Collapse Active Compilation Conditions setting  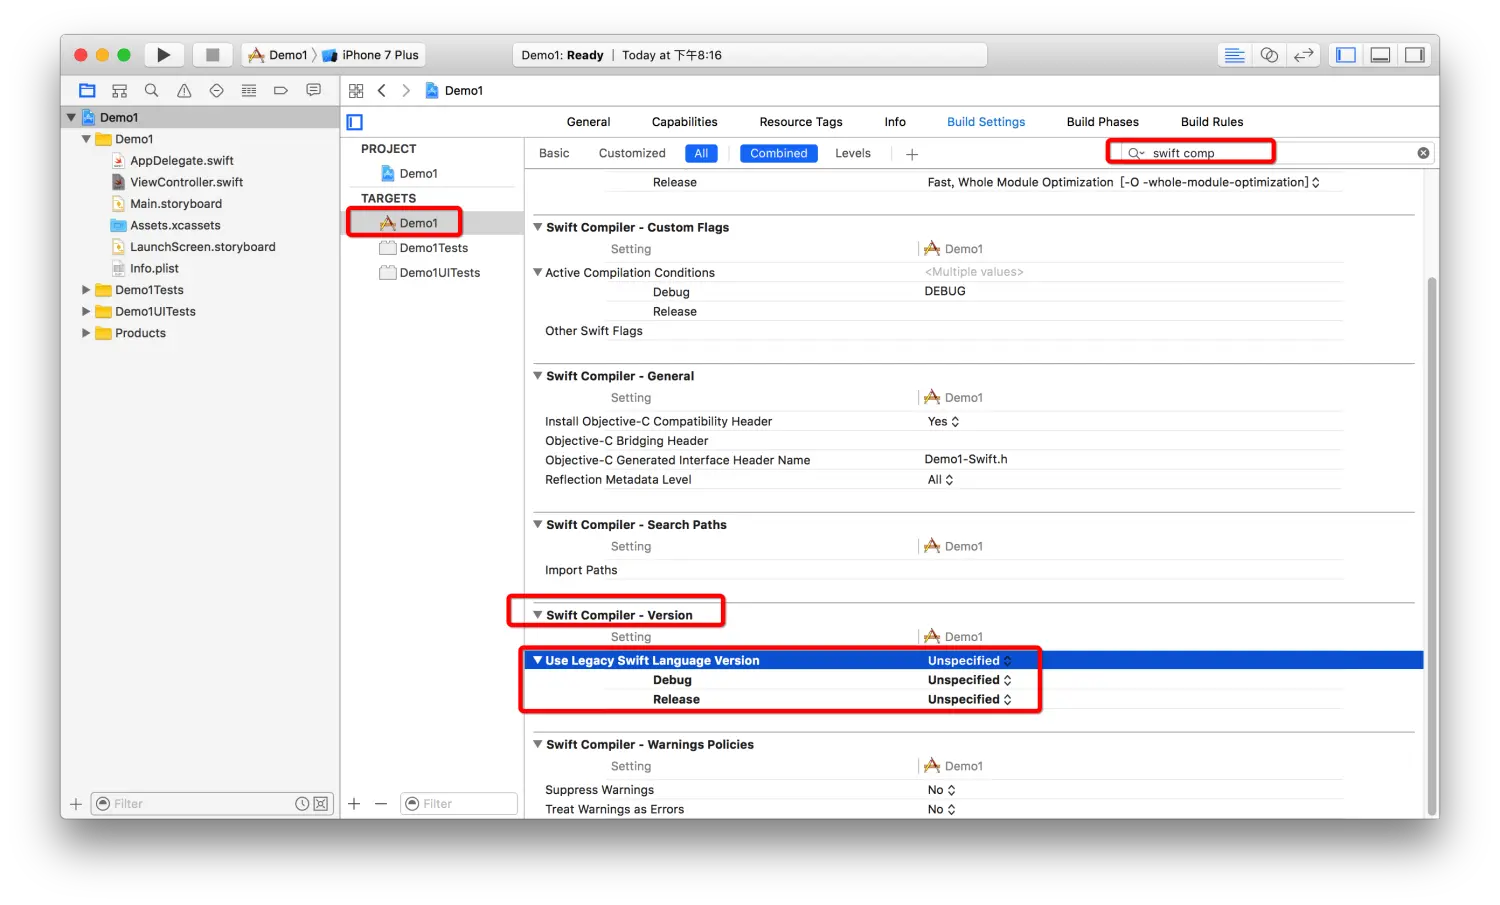538,272
